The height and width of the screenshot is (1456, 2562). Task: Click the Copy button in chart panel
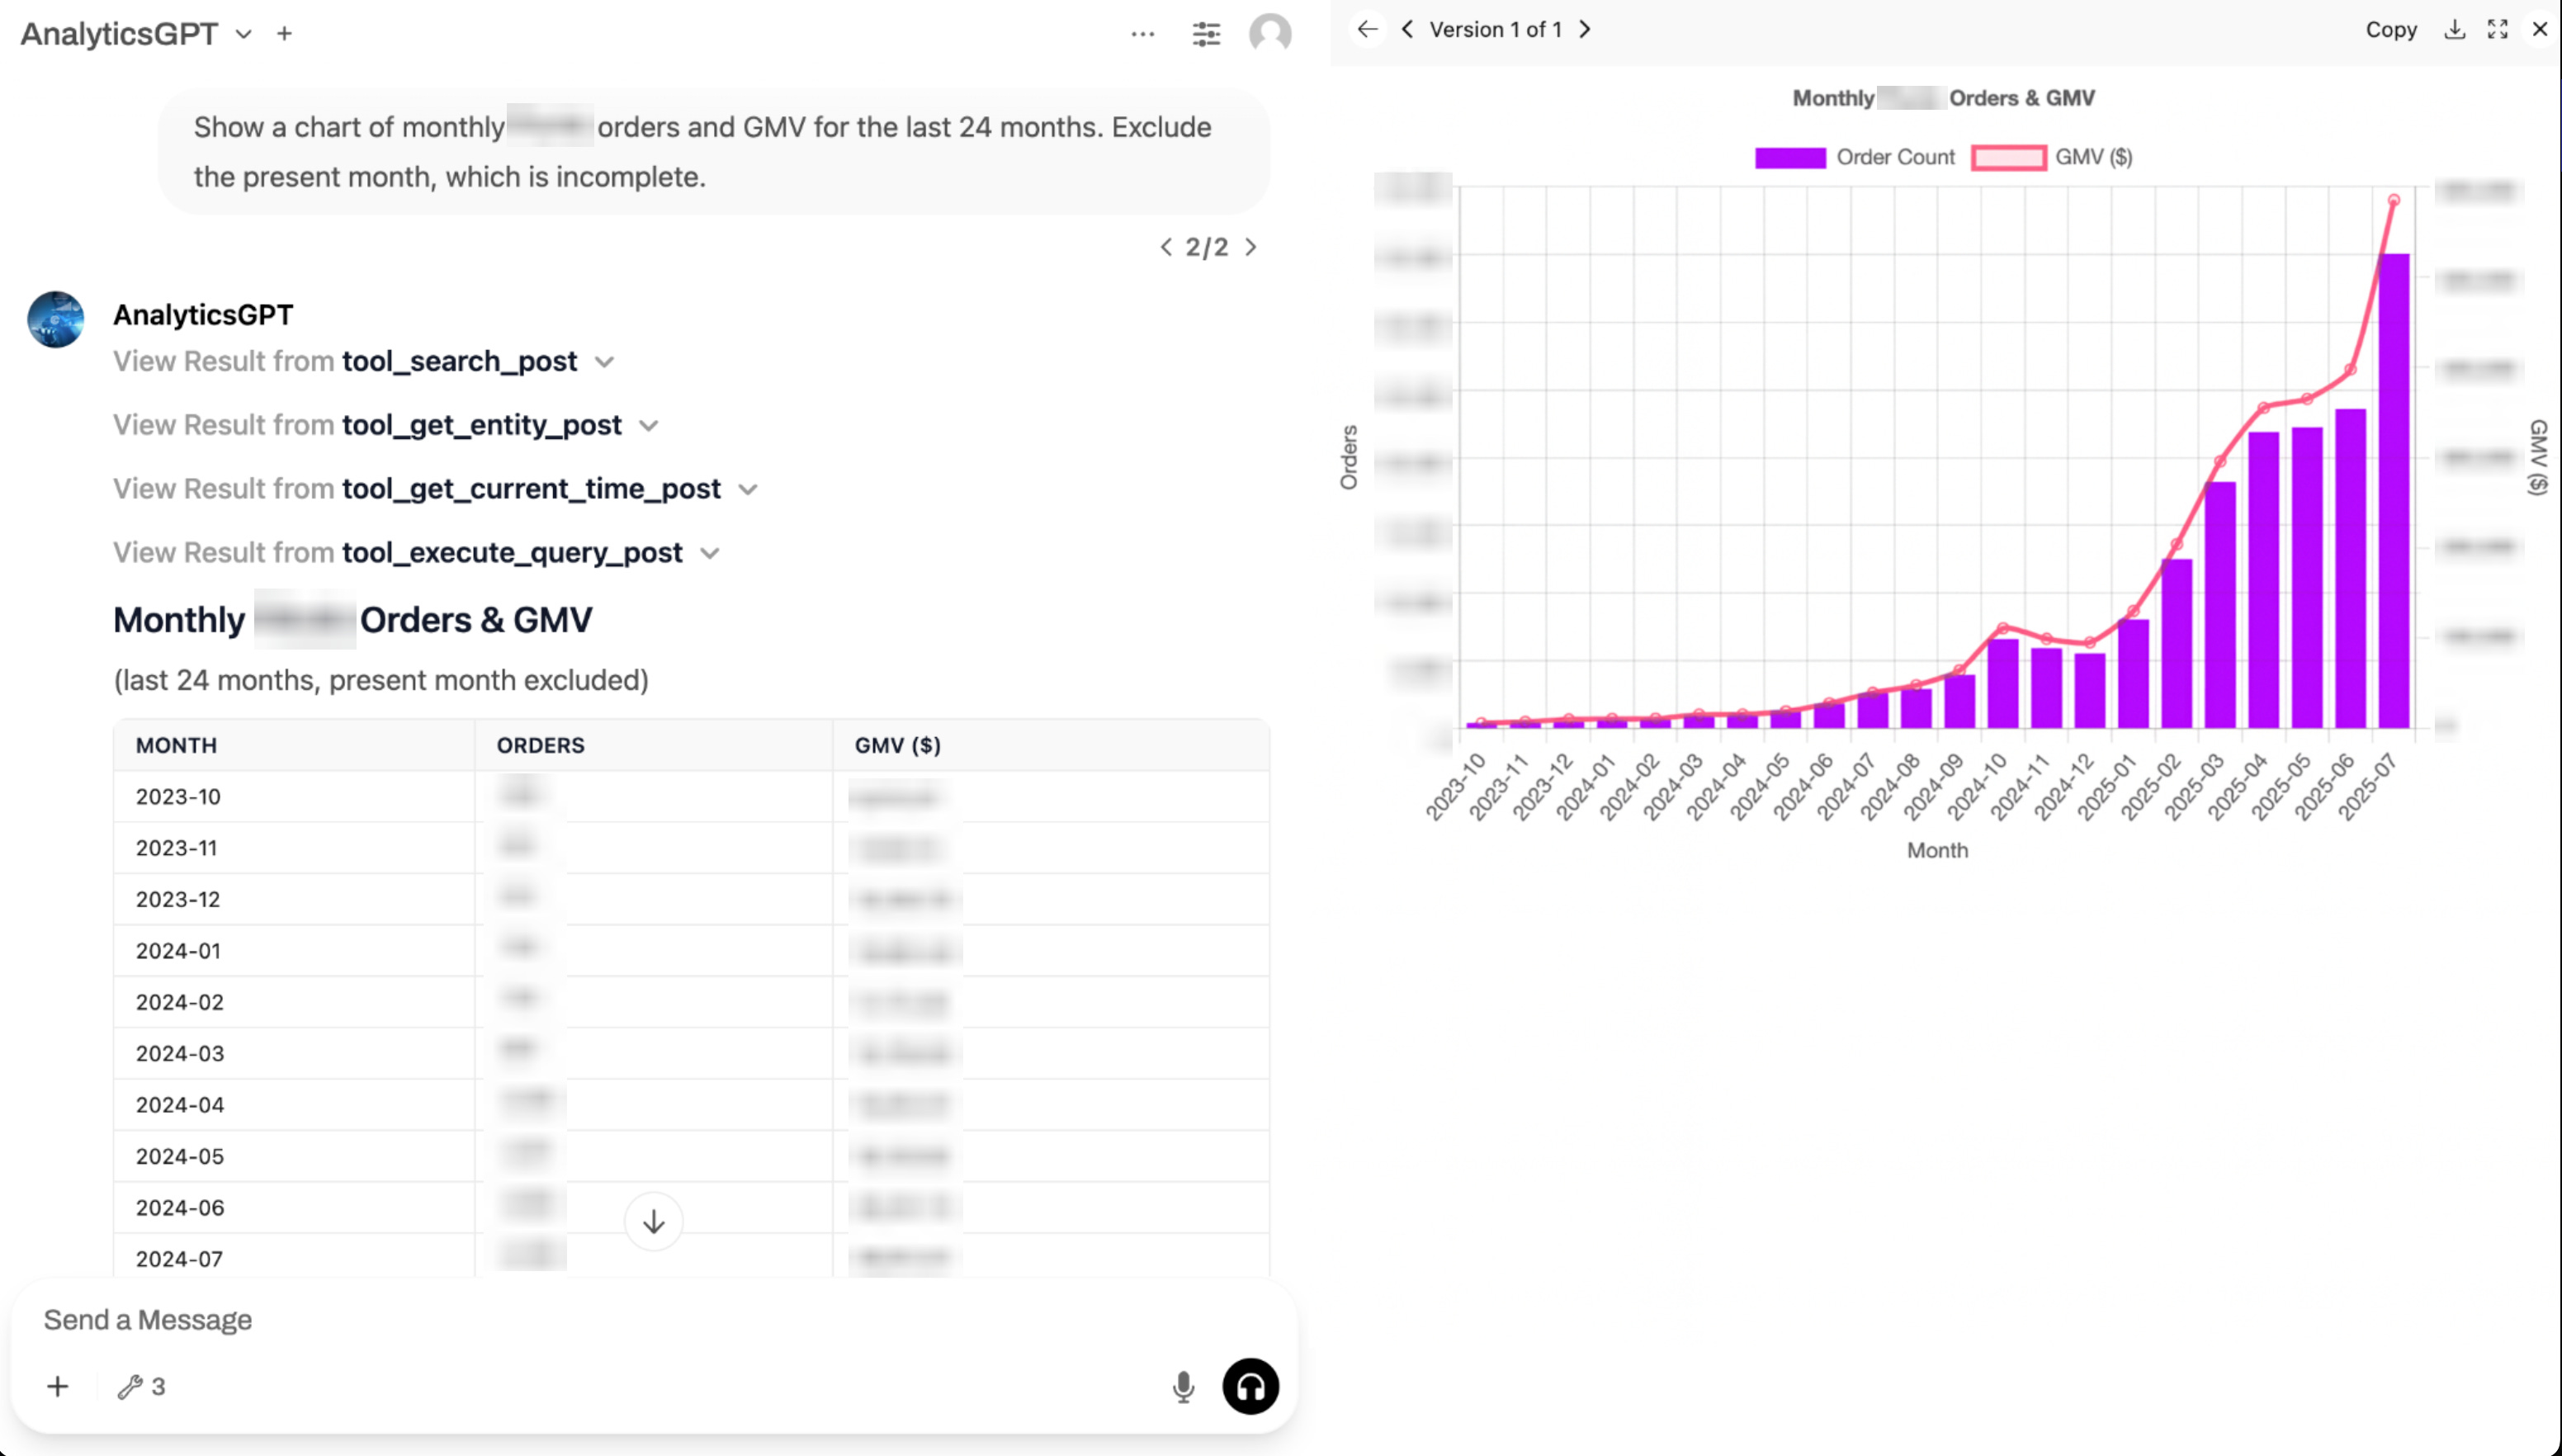coord(2390,30)
